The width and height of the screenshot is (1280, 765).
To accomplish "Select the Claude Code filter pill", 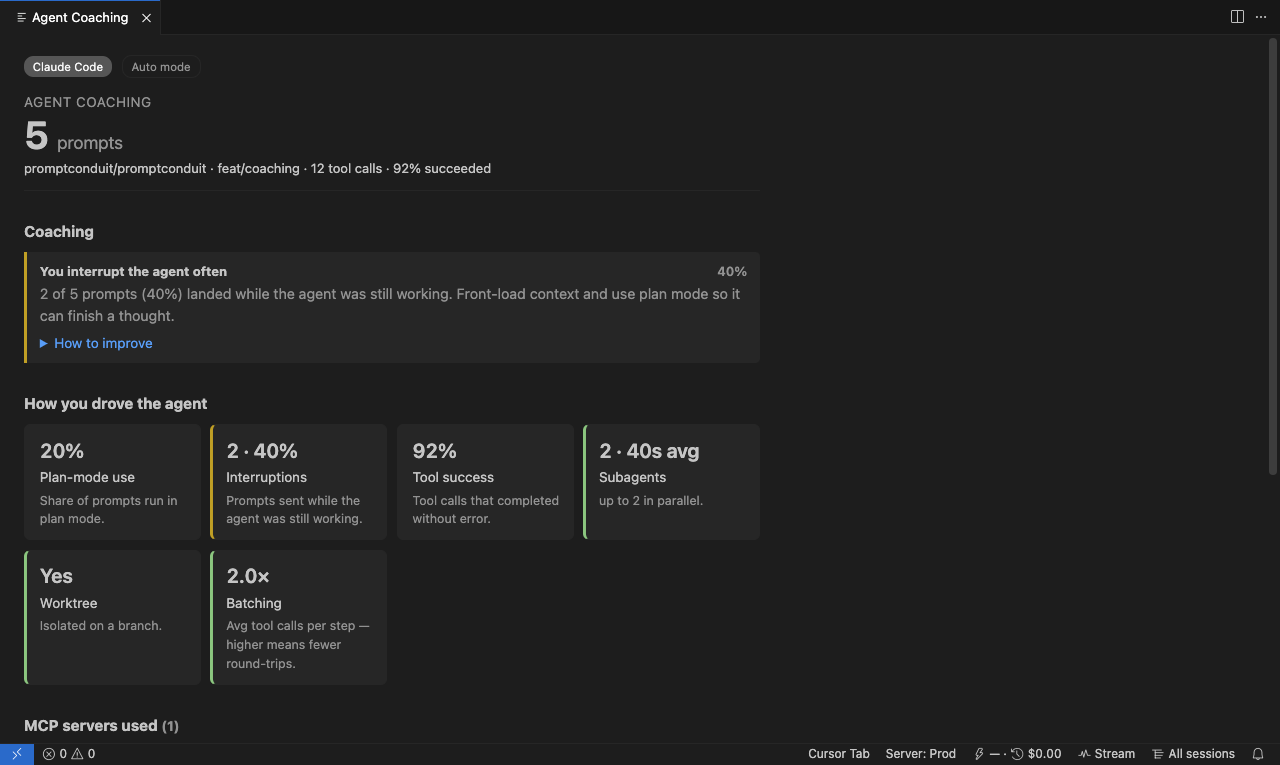I will tap(68, 67).
